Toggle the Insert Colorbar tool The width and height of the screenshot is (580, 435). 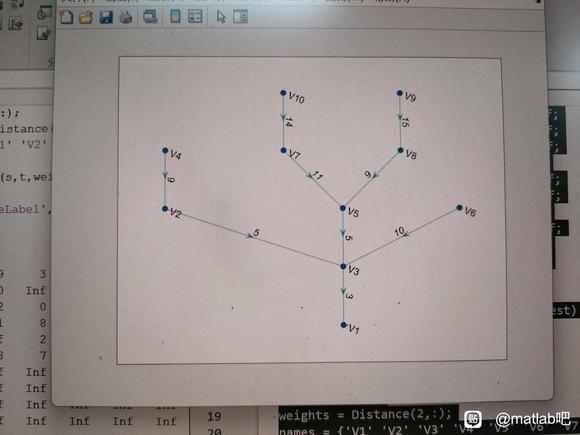tap(175, 16)
